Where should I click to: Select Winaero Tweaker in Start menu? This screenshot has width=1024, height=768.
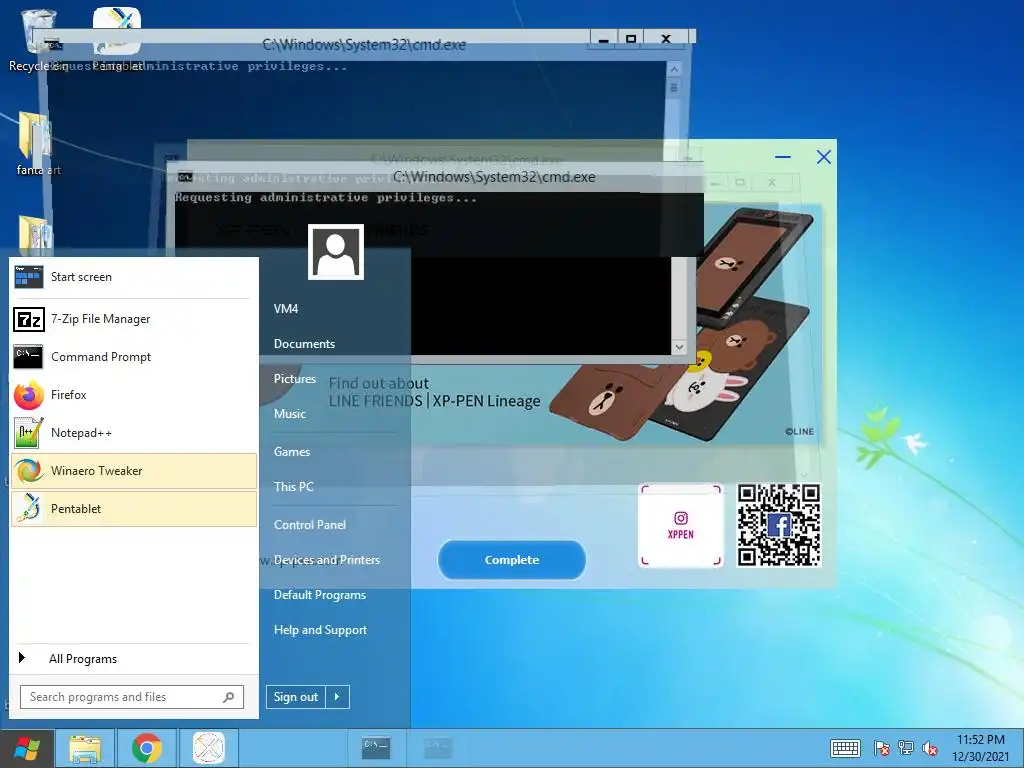133,471
